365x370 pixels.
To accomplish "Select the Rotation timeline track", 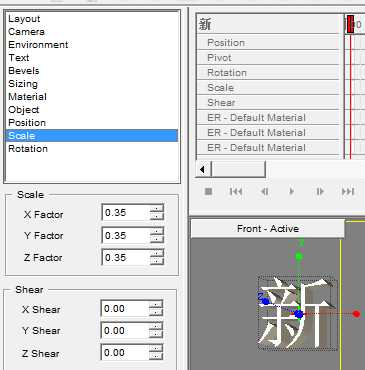I will (x=268, y=73).
